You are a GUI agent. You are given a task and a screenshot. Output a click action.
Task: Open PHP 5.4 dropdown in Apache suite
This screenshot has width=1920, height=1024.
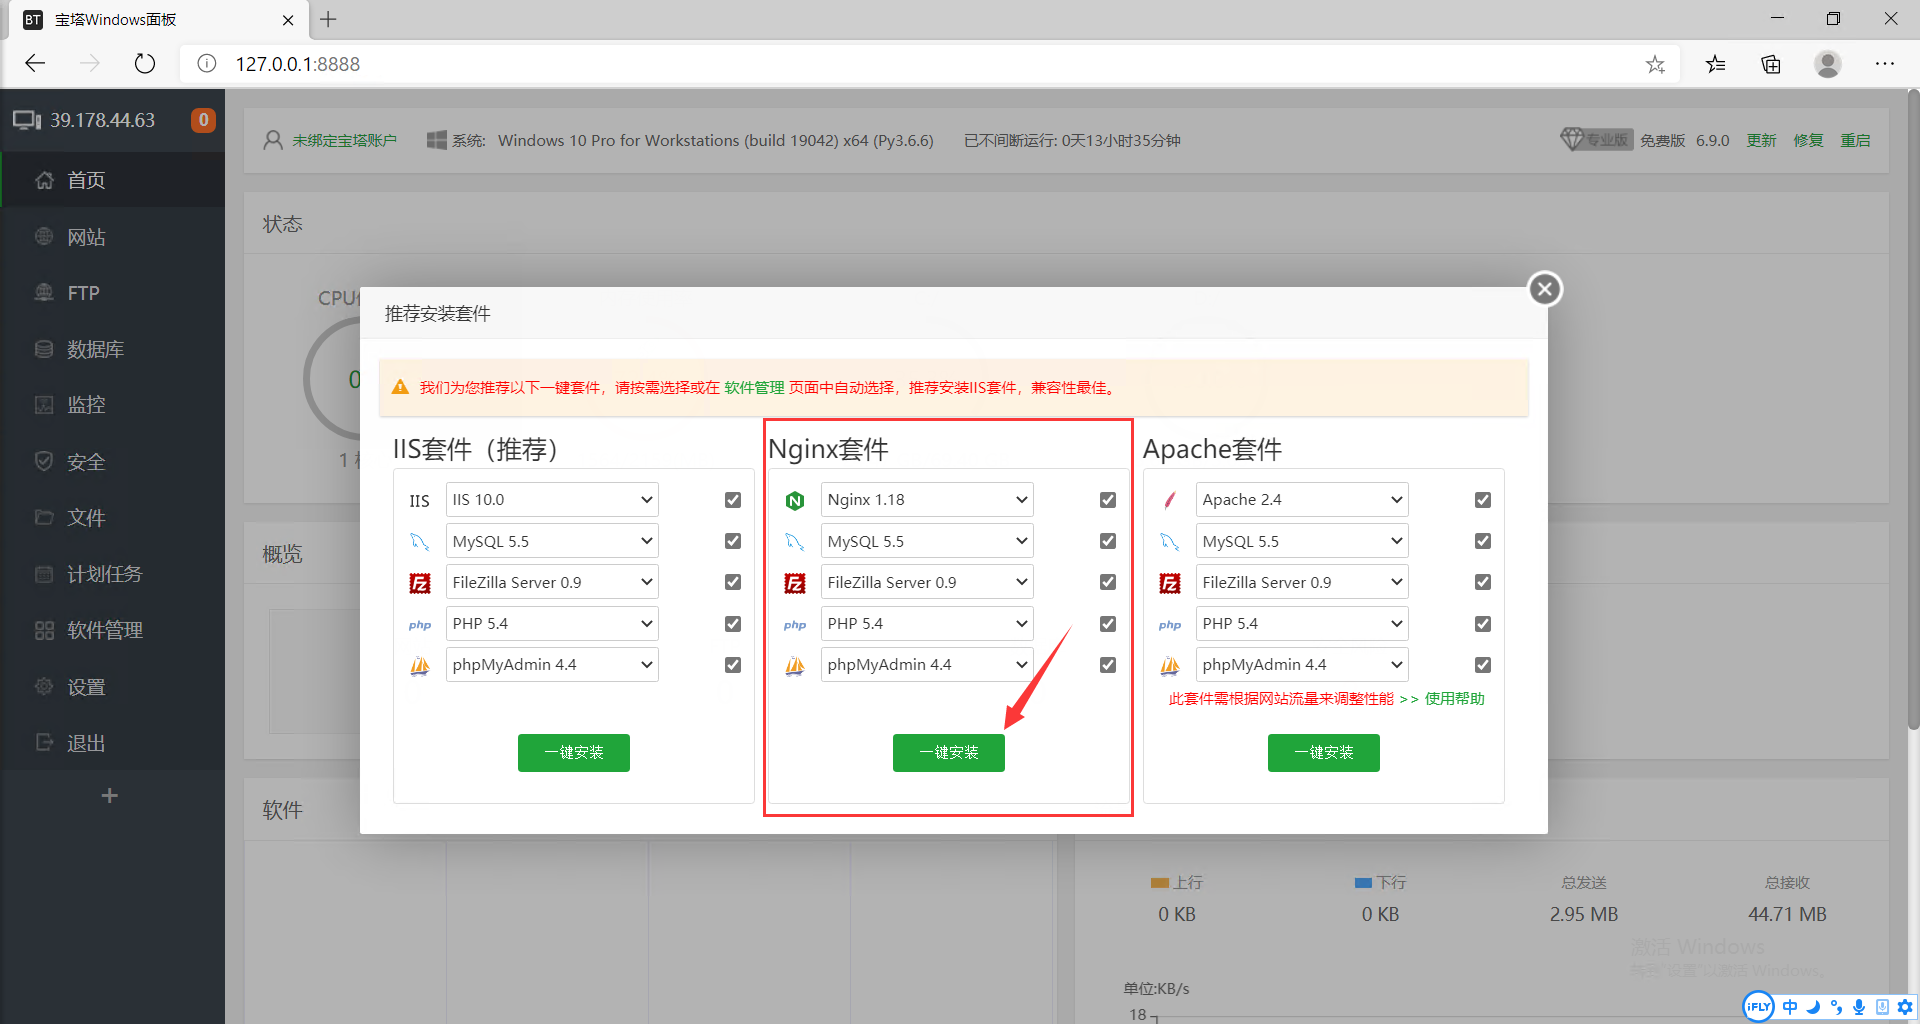tap(1302, 624)
